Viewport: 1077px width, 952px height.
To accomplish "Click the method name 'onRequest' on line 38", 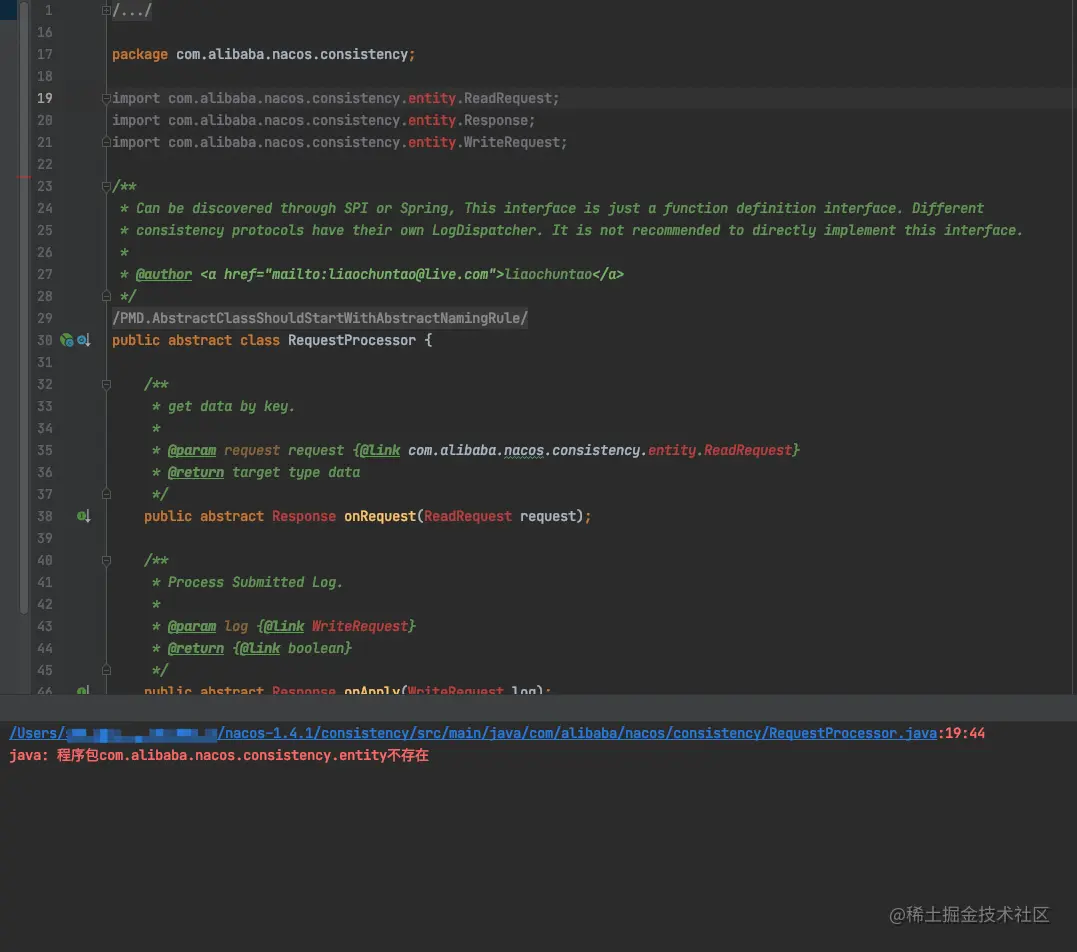I will coord(380,516).
